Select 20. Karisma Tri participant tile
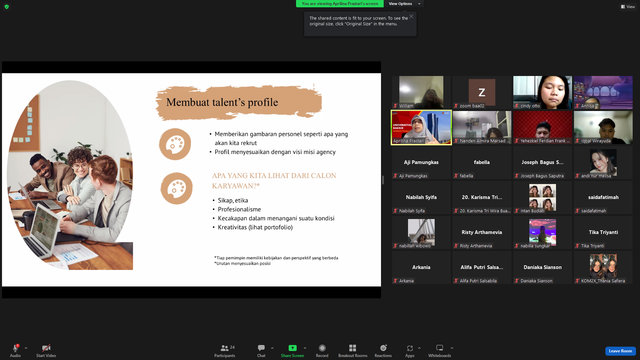640x360 pixels. tap(482, 198)
